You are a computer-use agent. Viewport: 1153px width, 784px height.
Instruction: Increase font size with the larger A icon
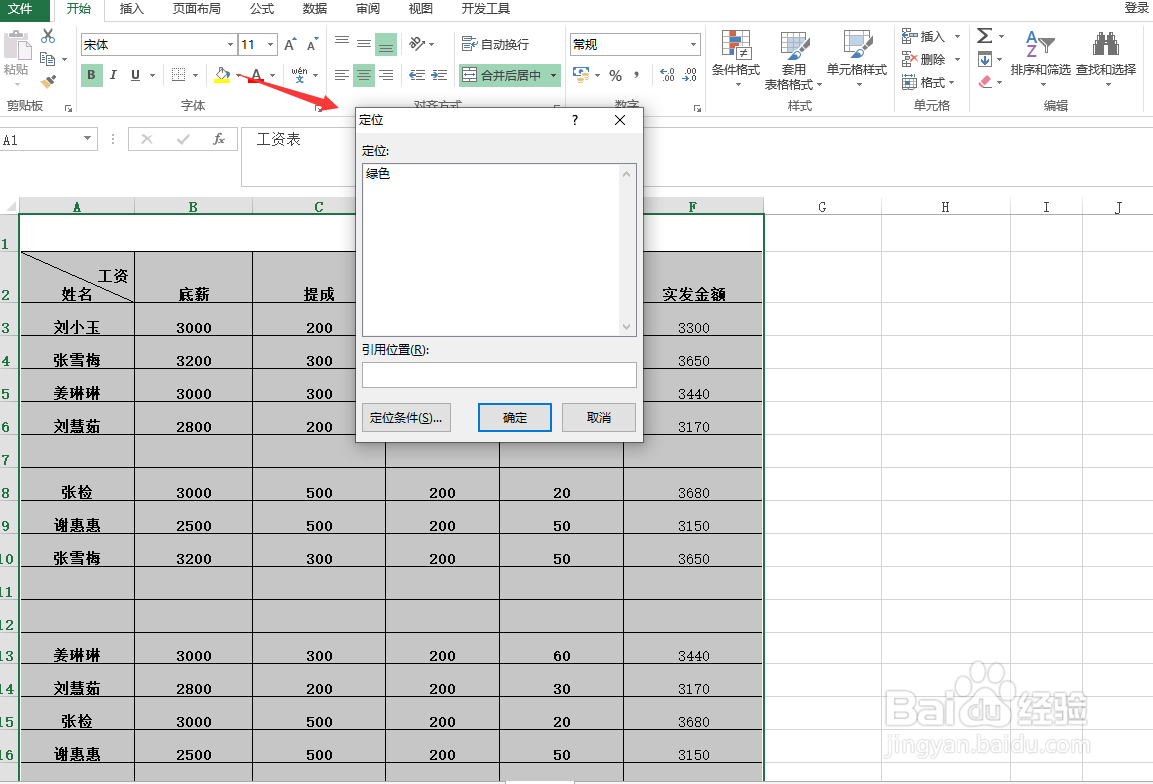click(290, 45)
